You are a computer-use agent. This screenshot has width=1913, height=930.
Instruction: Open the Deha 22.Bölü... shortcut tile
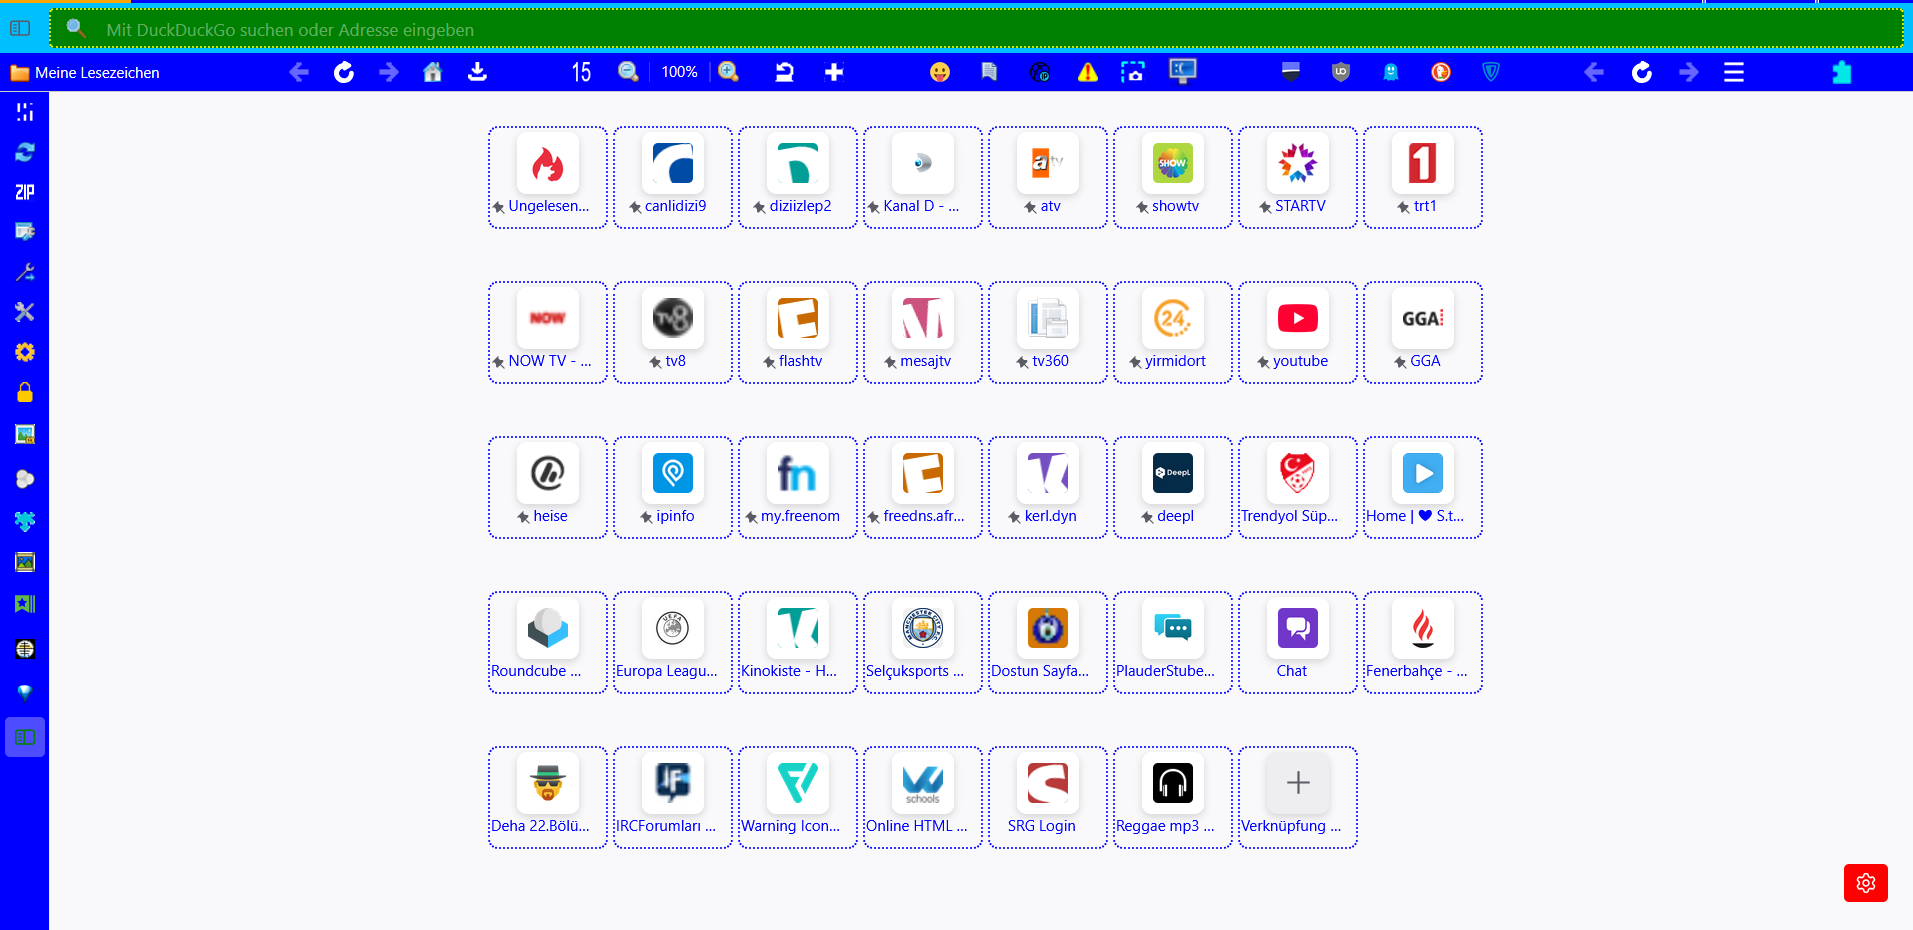coord(548,797)
